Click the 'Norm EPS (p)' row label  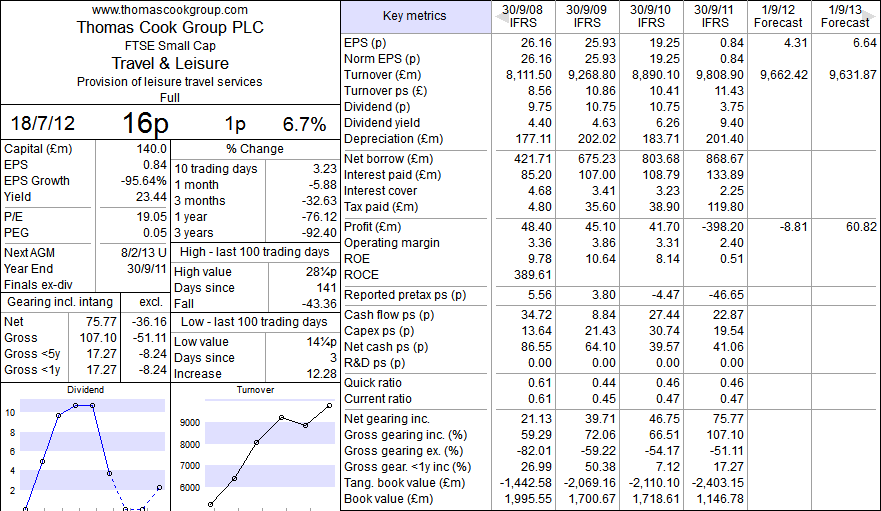(382, 58)
